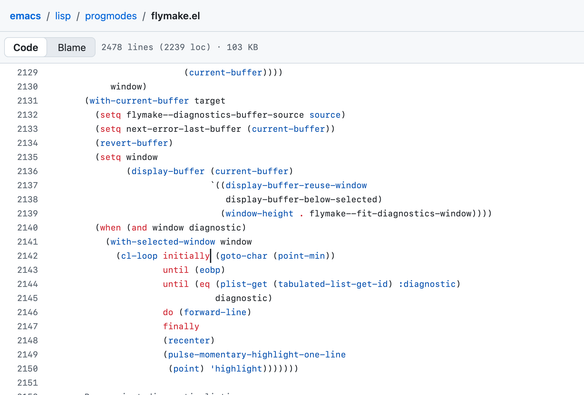Viewport: 584px width, 395px height.
Task: Select line number 2134
Action: tap(28, 143)
